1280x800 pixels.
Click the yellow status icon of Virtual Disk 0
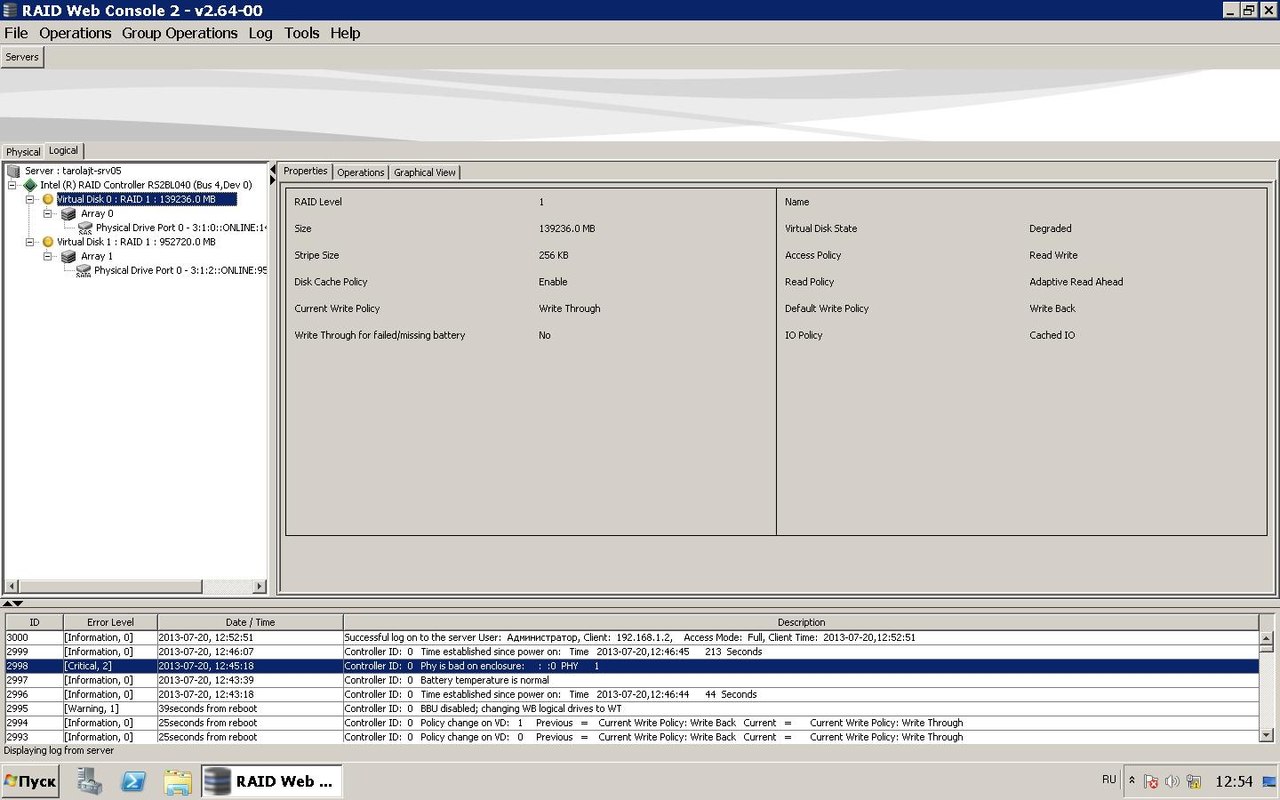point(47,199)
